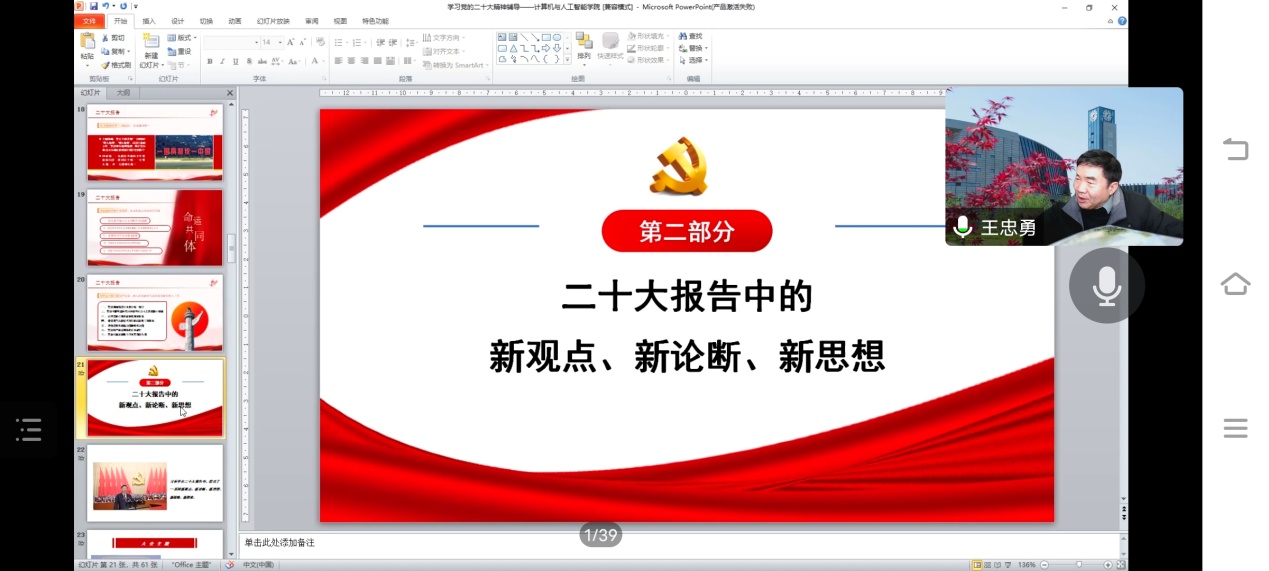The image size is (1269, 571).
Task: Click the Save icon in quick access toolbar
Action: tap(93, 6)
